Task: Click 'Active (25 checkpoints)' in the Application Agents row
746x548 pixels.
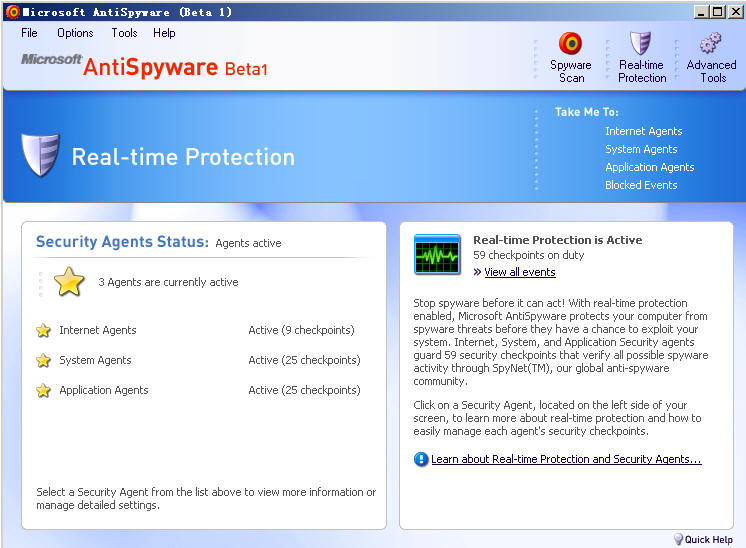Action: (x=304, y=390)
